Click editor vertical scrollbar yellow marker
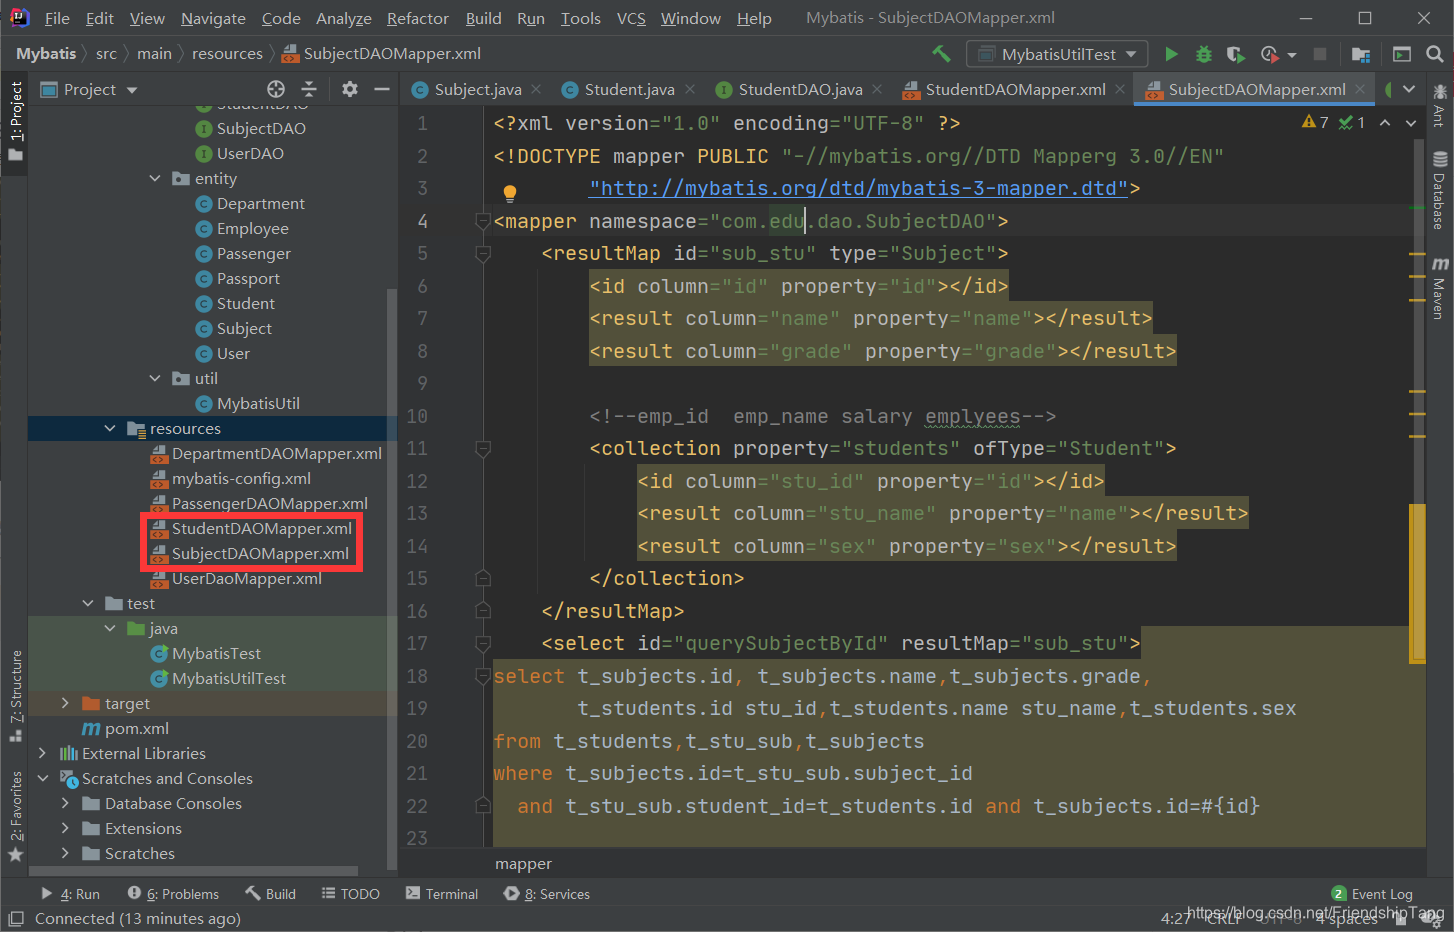Image resolution: width=1454 pixels, height=932 pixels. 1417,583
